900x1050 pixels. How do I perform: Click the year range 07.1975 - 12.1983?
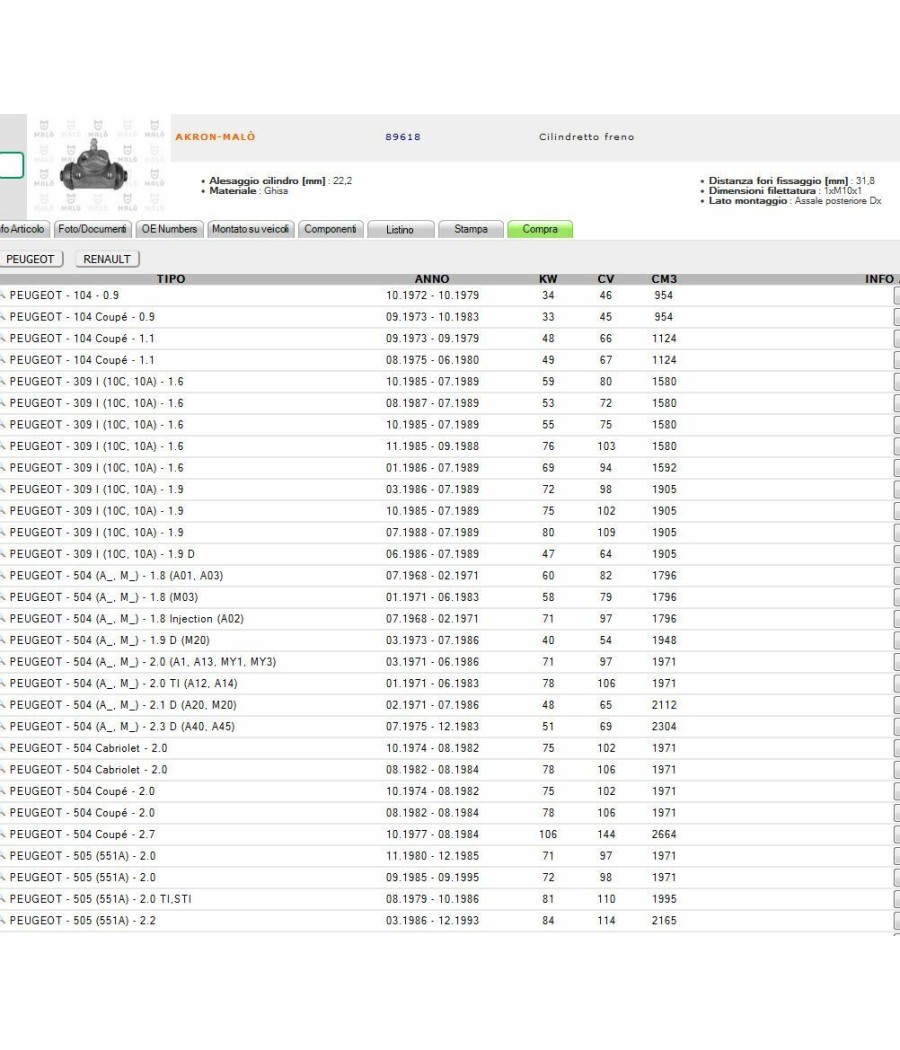click(433, 726)
